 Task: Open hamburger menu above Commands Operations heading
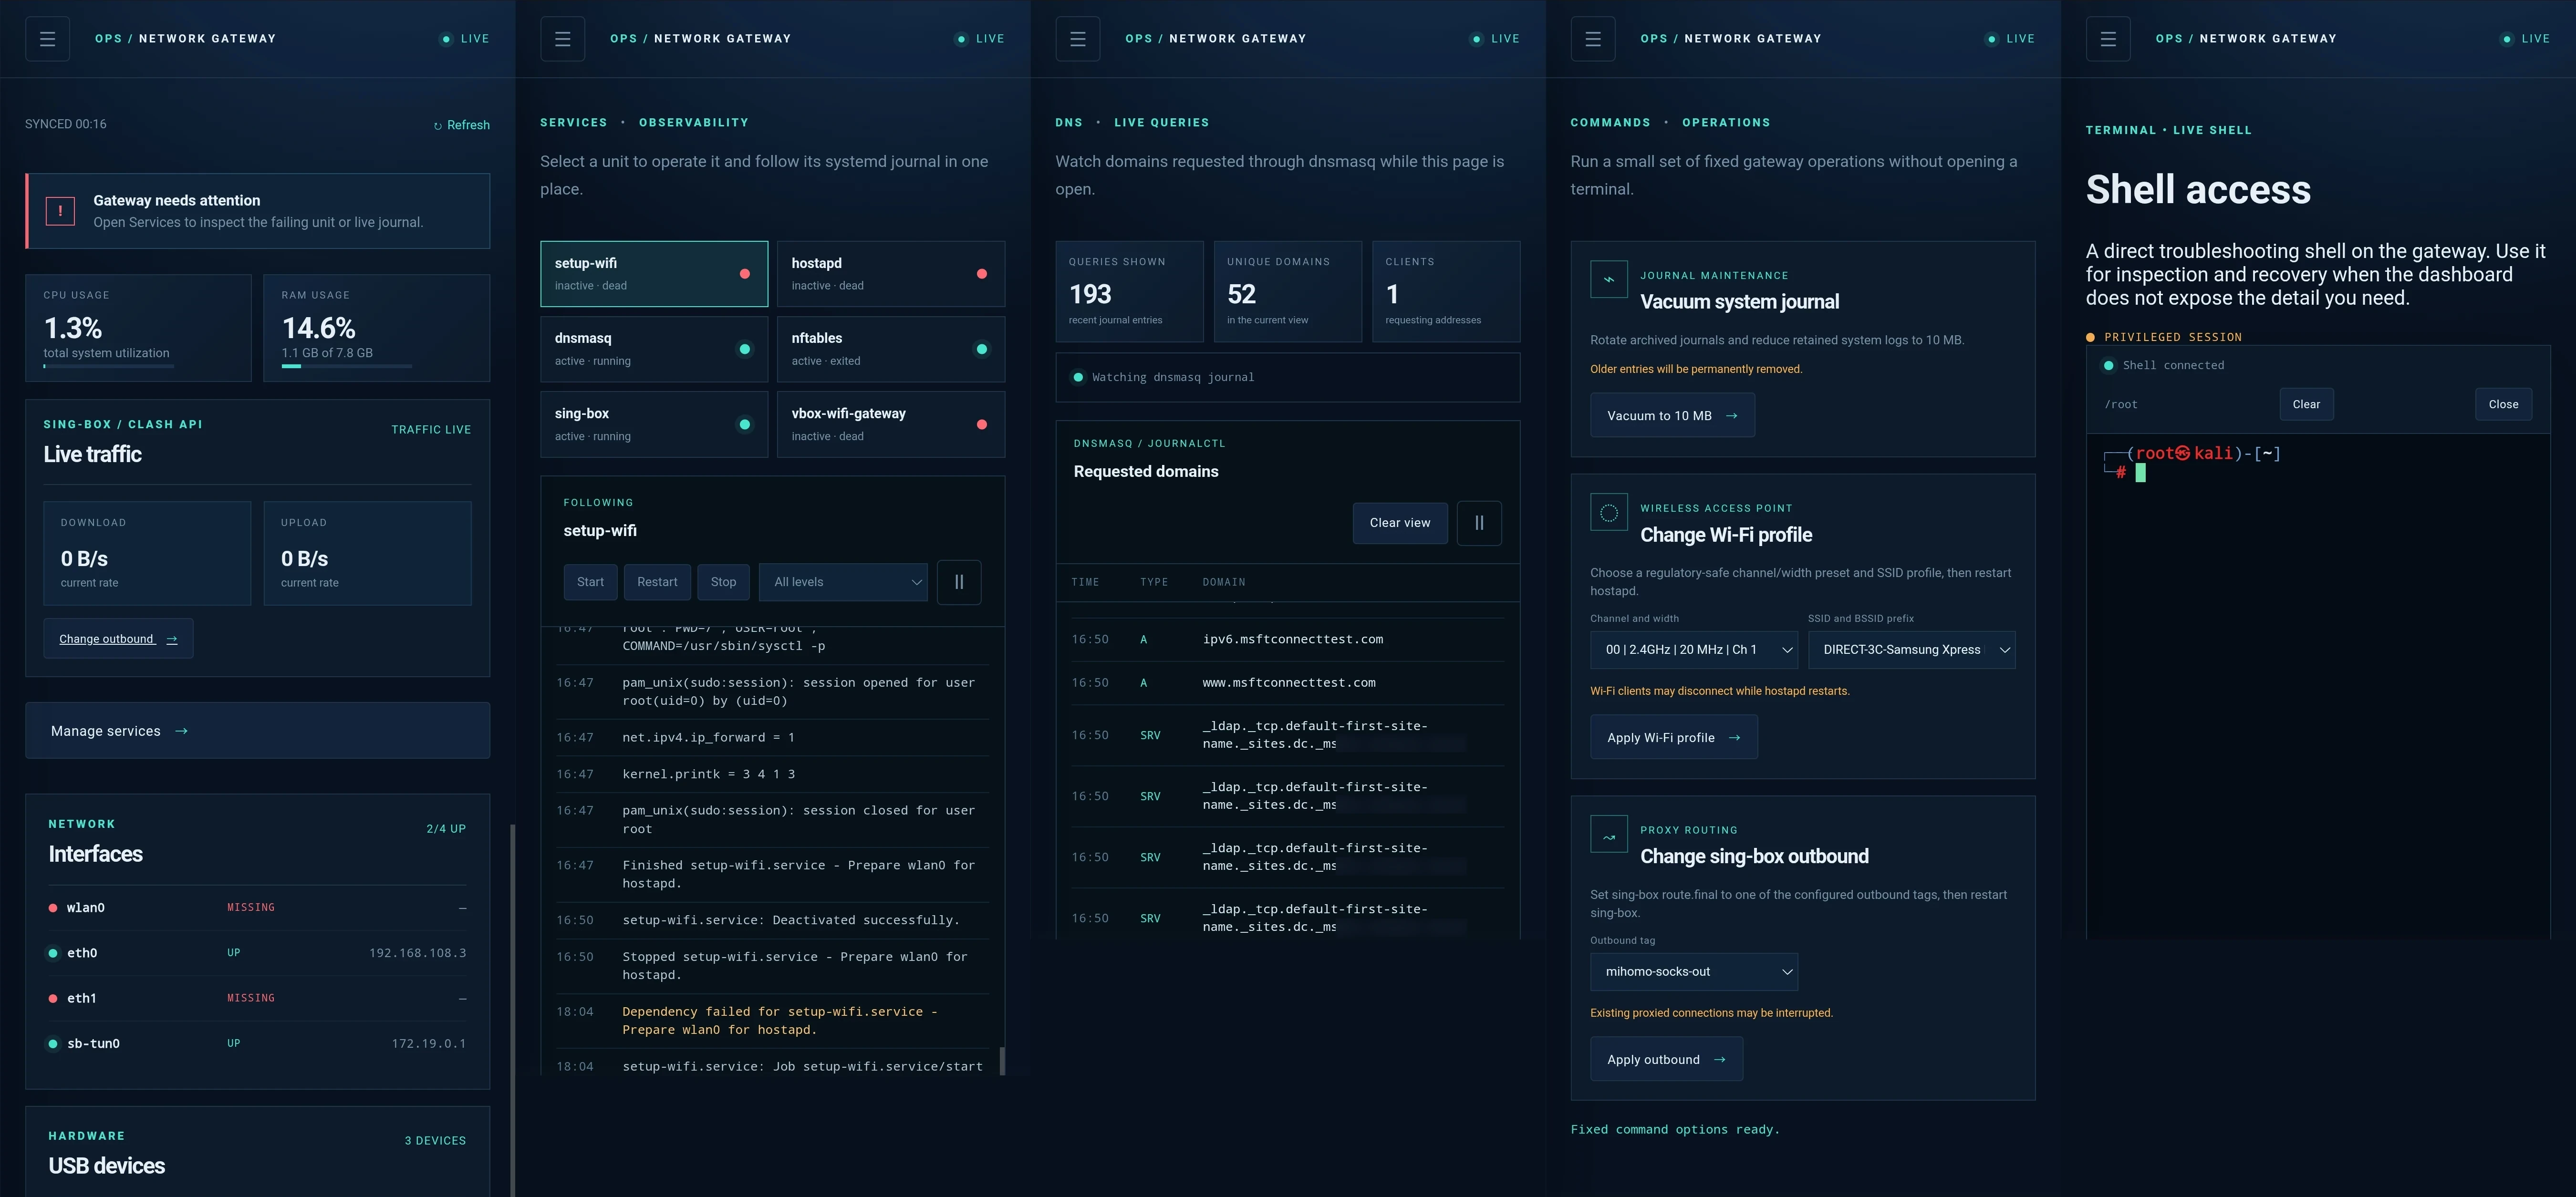tap(1593, 39)
